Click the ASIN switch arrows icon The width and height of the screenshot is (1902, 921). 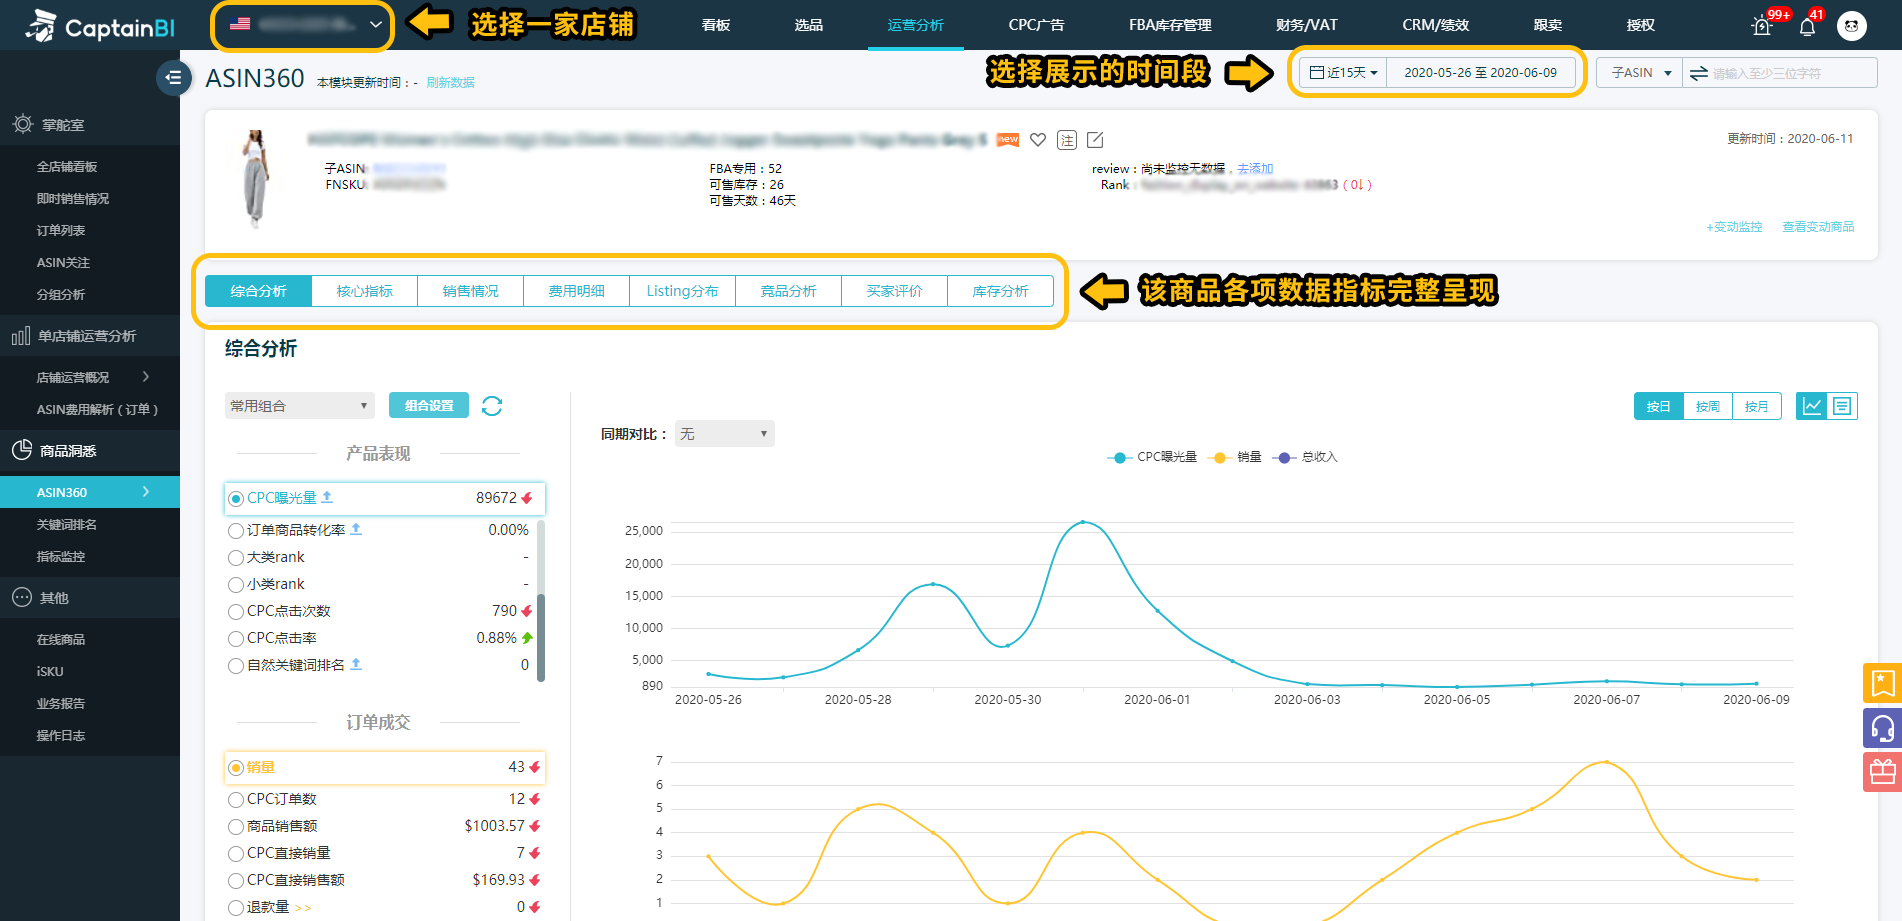point(1698,73)
